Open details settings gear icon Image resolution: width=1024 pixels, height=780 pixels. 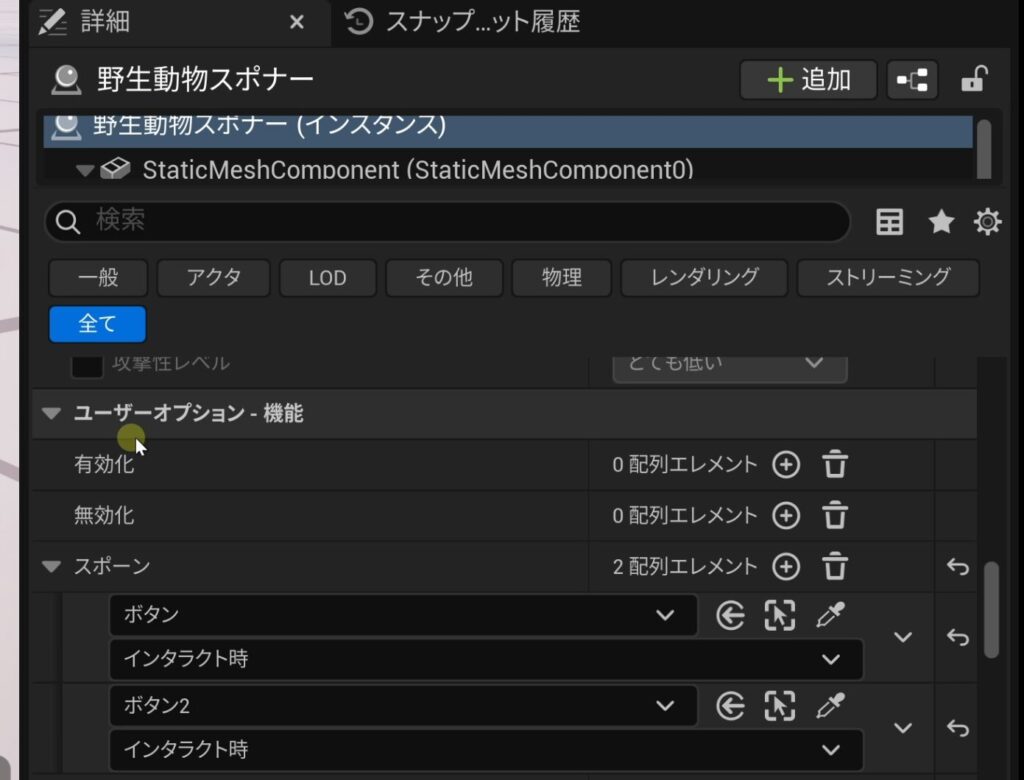987,222
